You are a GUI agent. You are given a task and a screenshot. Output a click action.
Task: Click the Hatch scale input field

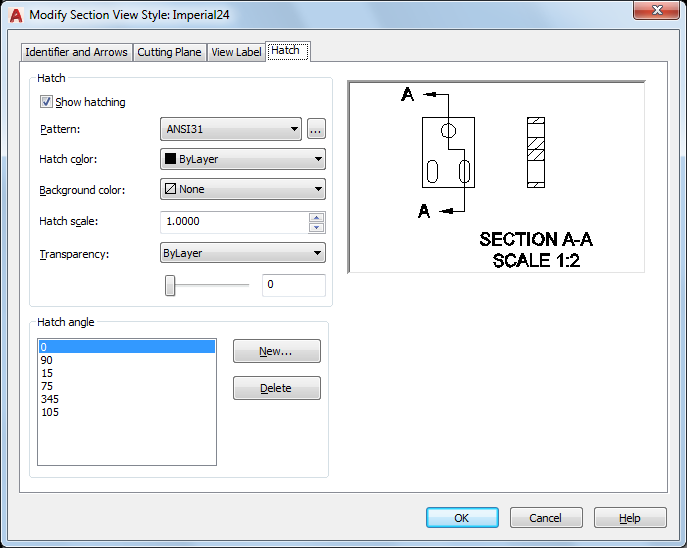(233, 222)
